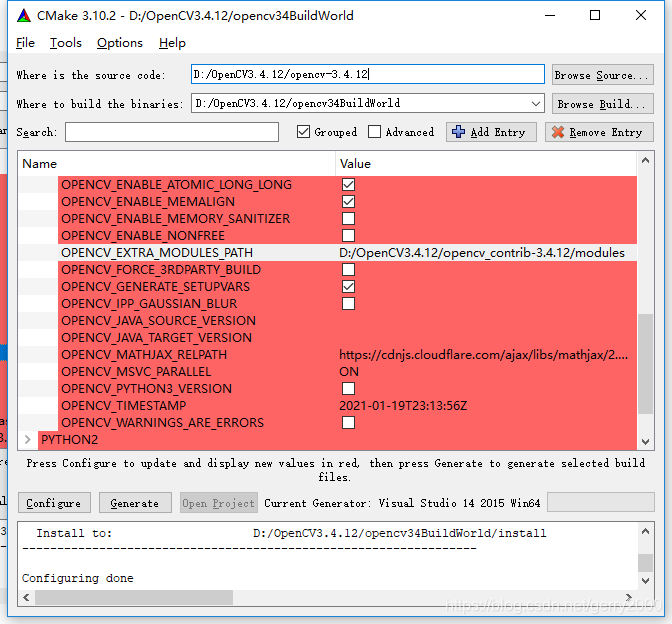Click the cloudflare mathjax URL value
Screen dimensions: 672x624
[483, 354]
